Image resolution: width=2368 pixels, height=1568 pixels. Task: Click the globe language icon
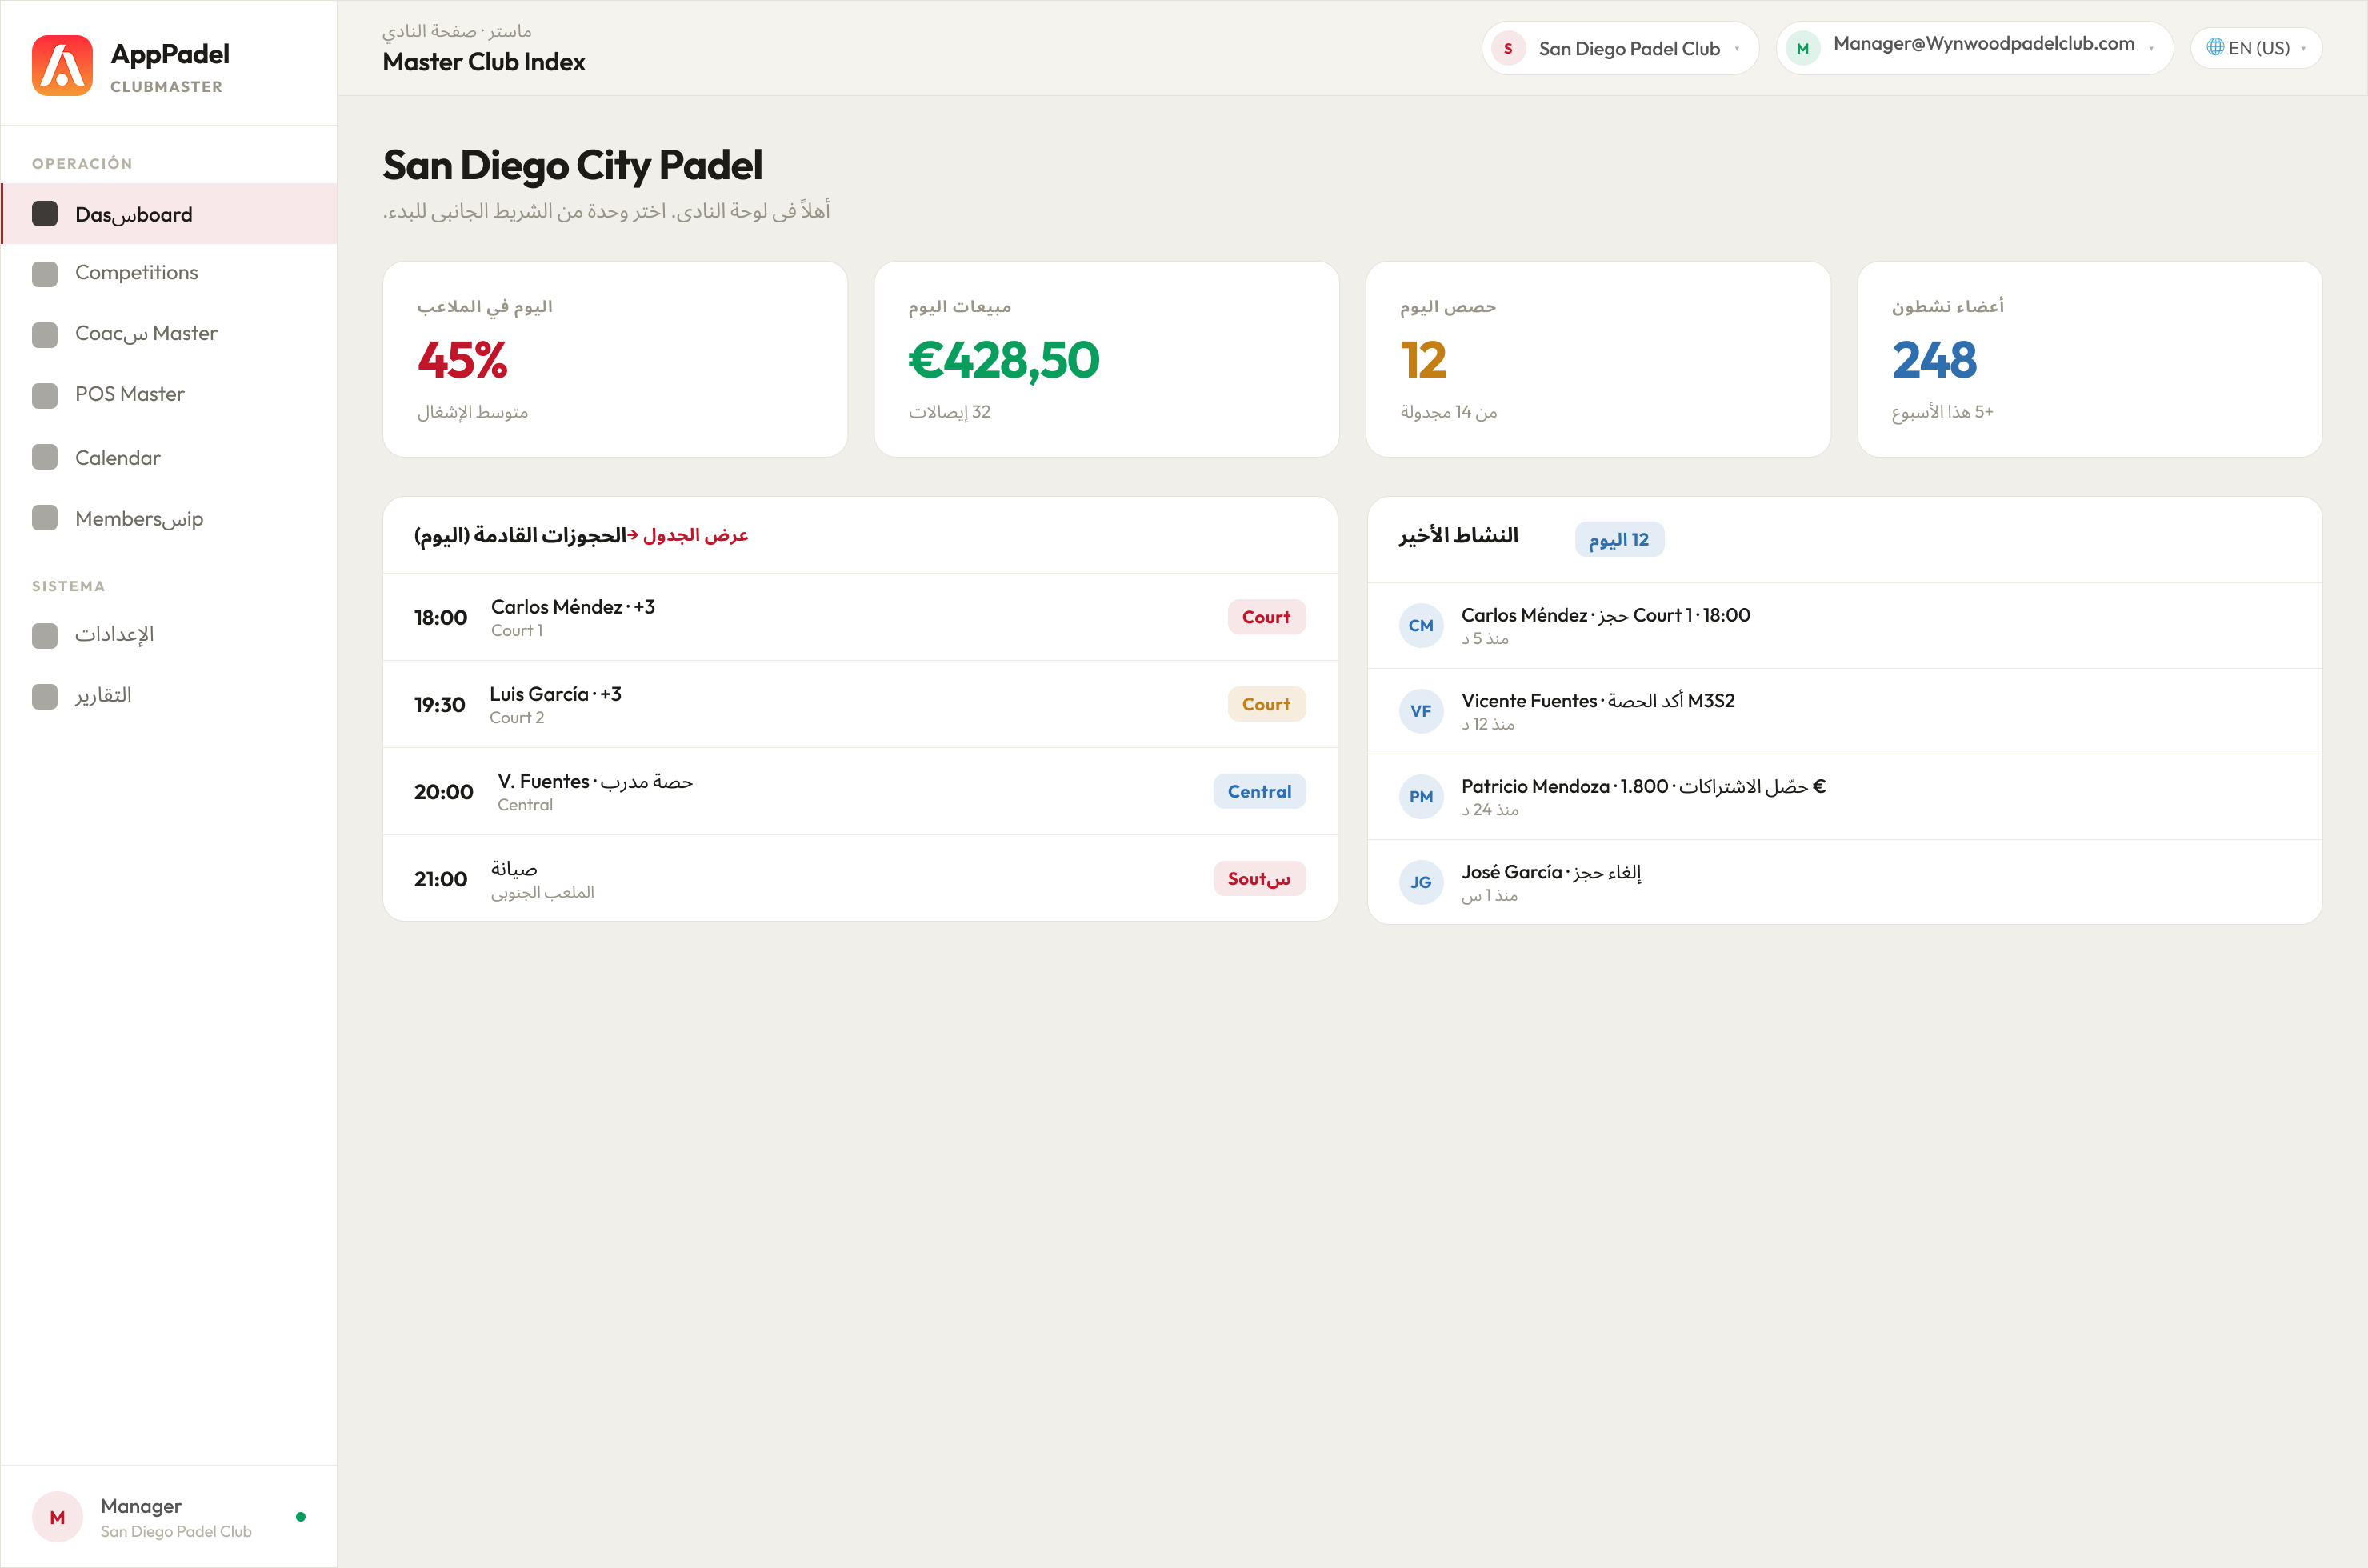2215,47
